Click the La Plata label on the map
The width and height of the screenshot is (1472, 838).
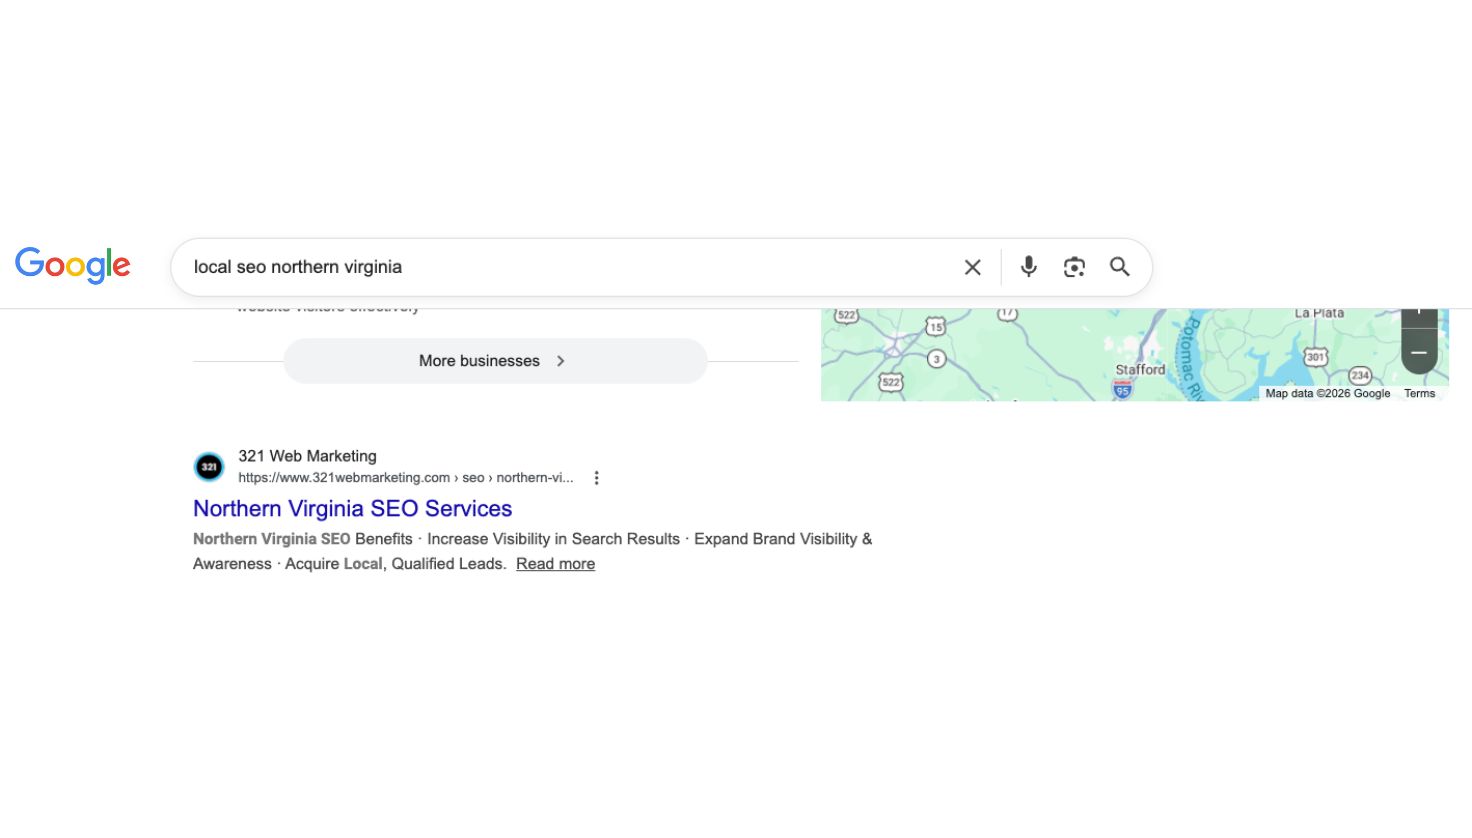tap(1319, 314)
